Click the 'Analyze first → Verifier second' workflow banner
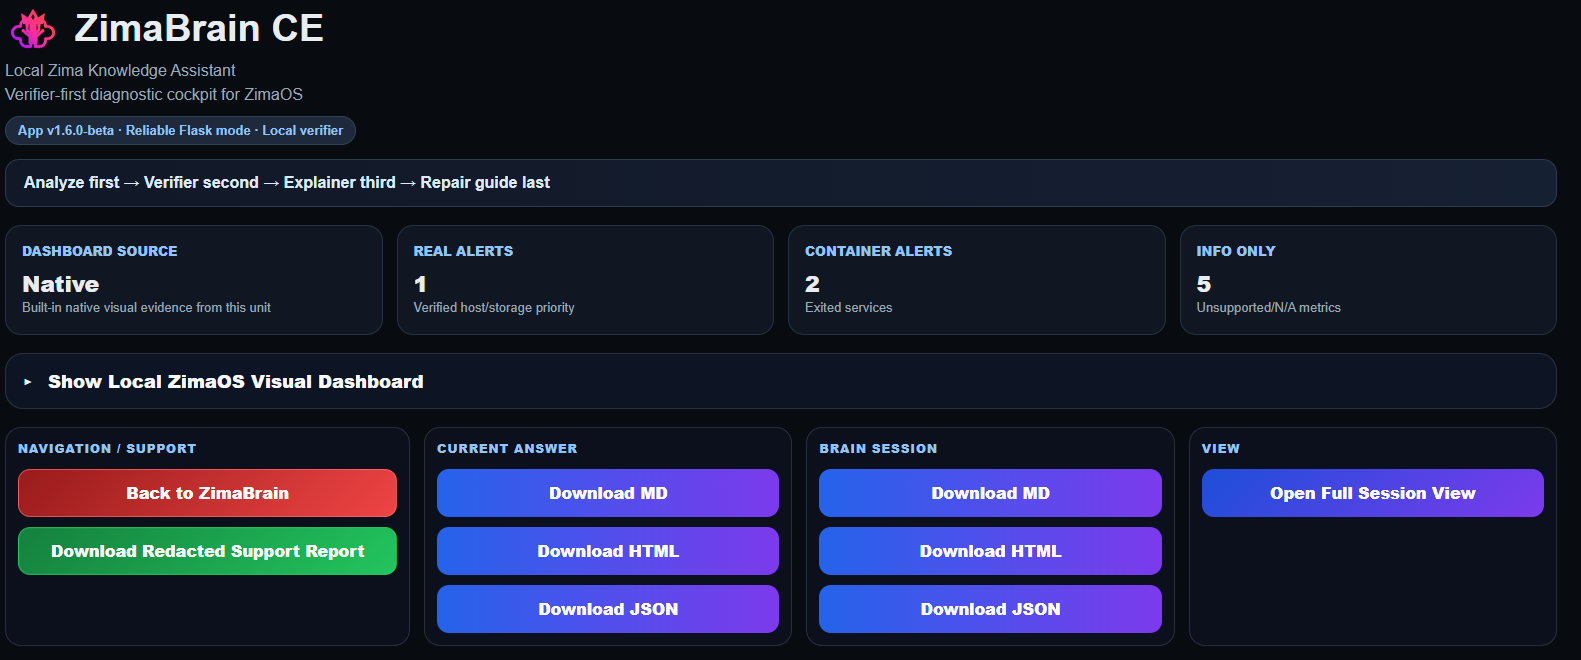Viewport: 1581px width, 660px height. pos(780,183)
